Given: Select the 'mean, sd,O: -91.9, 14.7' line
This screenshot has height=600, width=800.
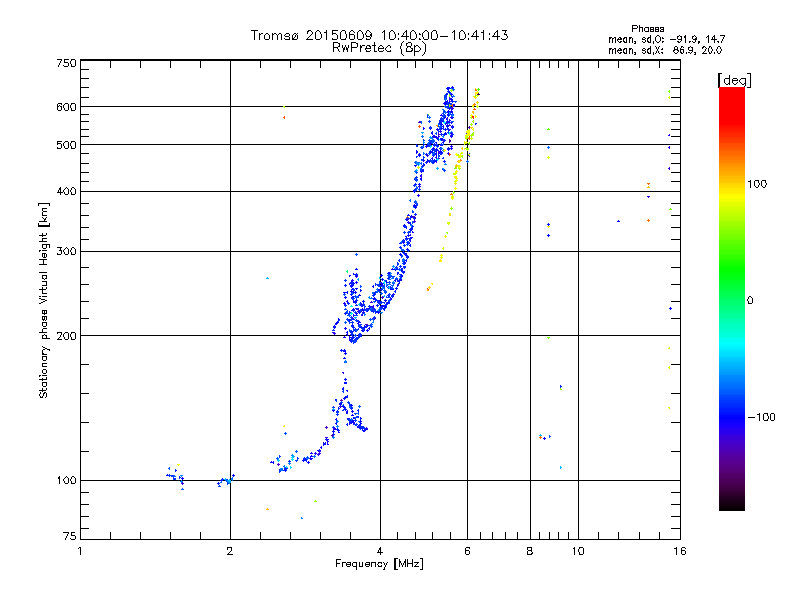Looking at the screenshot, I should [x=666, y=39].
